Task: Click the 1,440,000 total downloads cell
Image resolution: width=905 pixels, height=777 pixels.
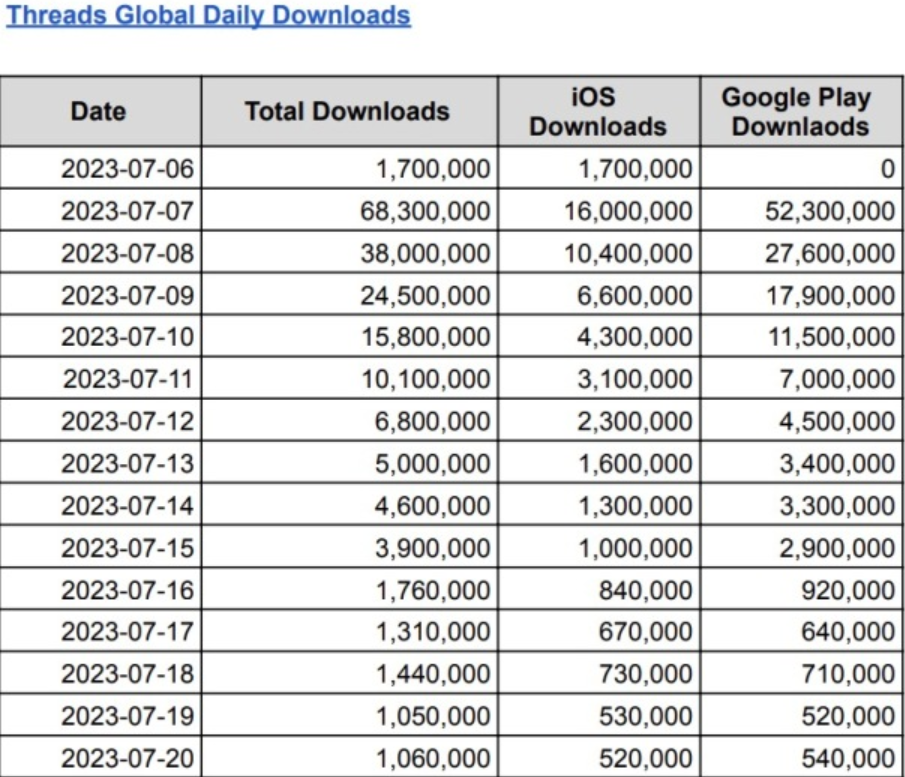Action: pos(350,673)
